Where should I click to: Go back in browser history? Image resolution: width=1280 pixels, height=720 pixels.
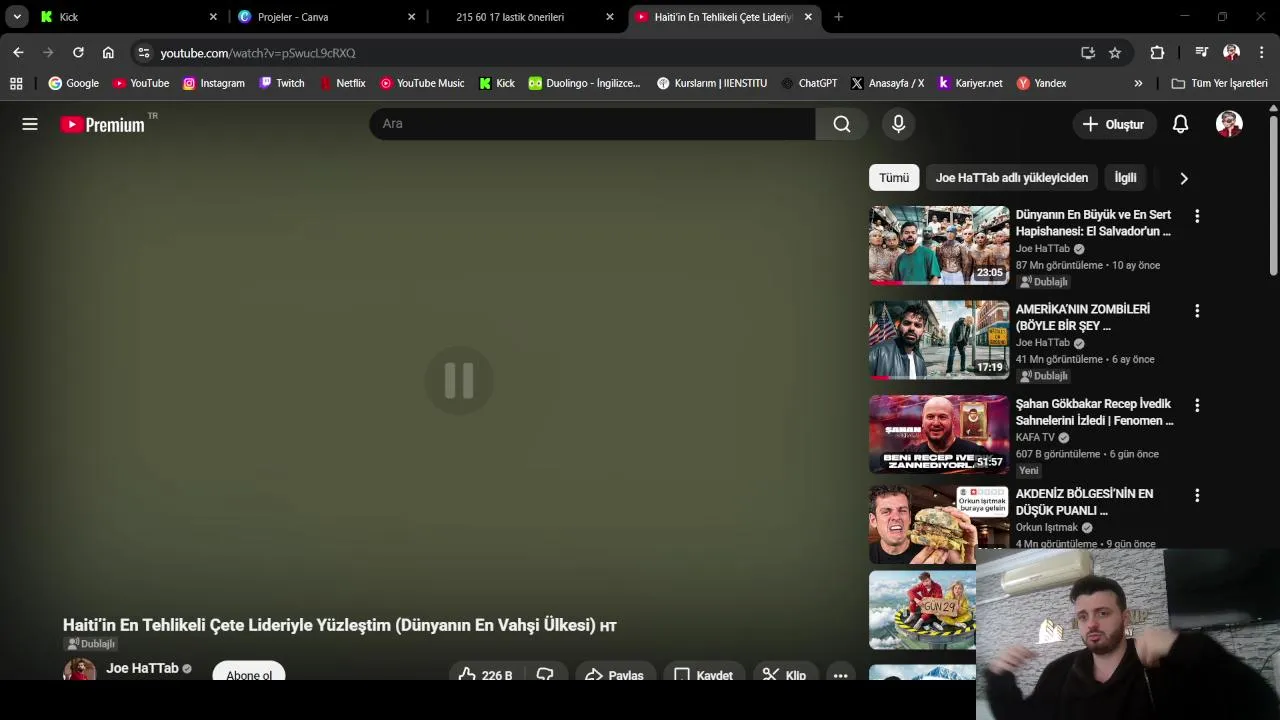tap(18, 53)
